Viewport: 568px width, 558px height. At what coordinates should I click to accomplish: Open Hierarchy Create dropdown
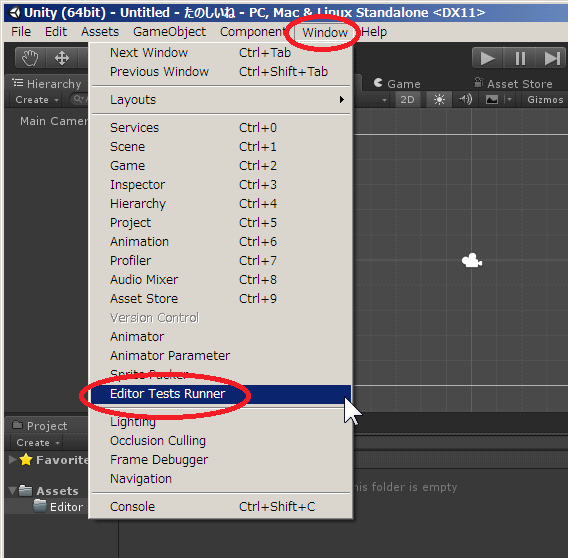coord(37,100)
